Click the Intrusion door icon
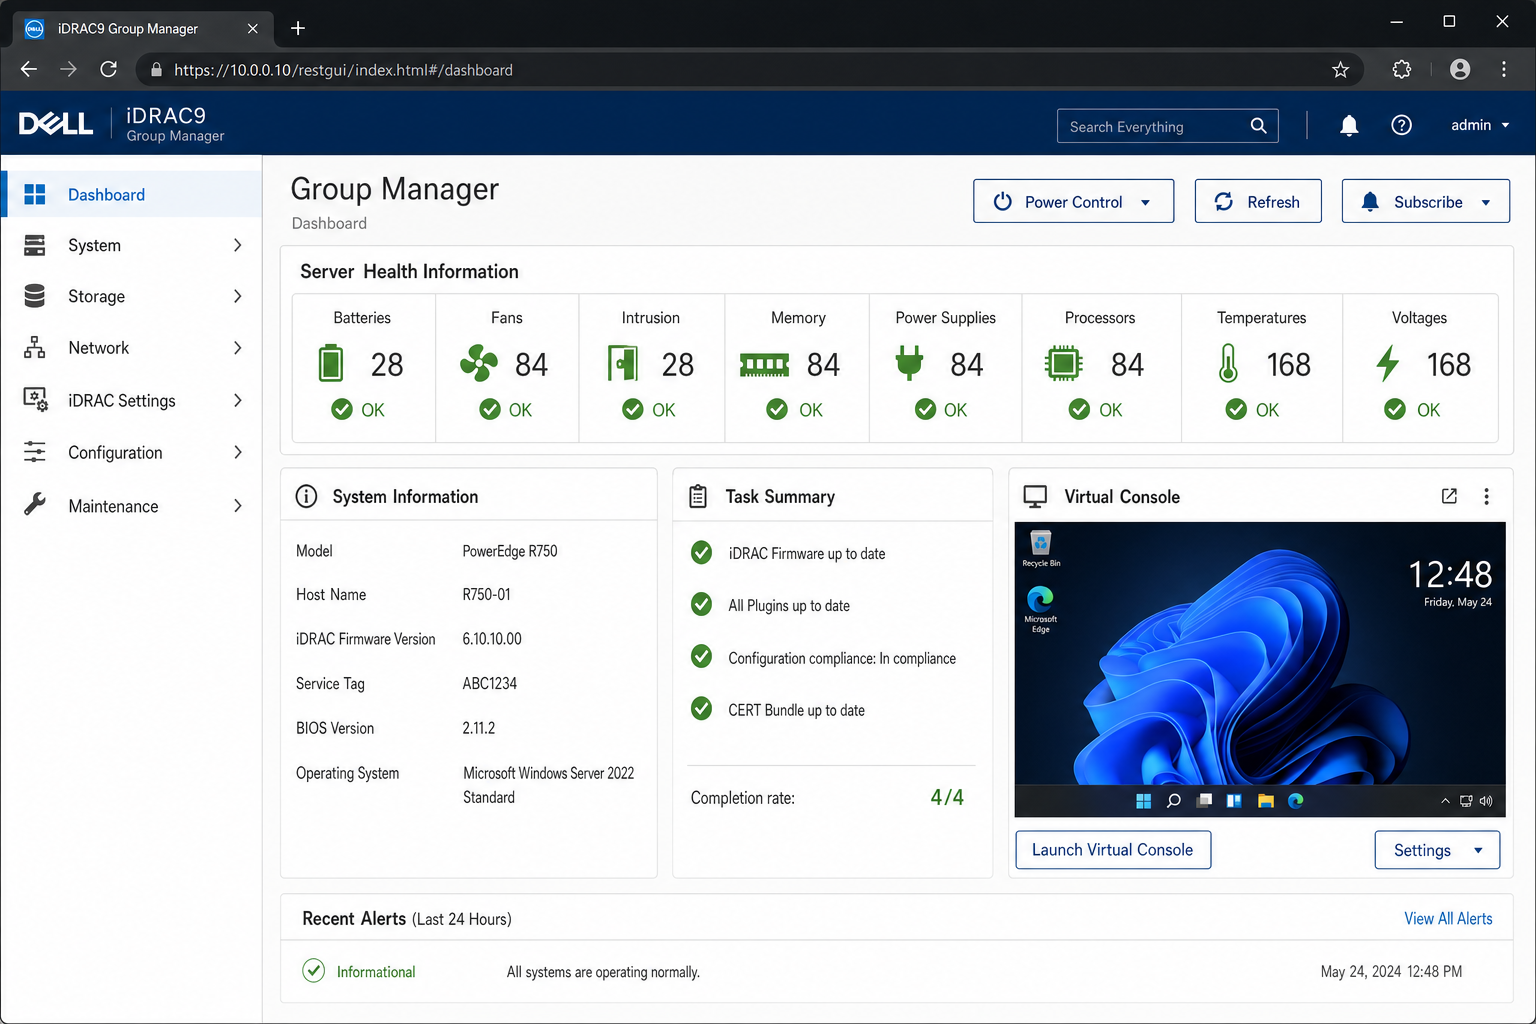The width and height of the screenshot is (1536, 1024). point(622,363)
